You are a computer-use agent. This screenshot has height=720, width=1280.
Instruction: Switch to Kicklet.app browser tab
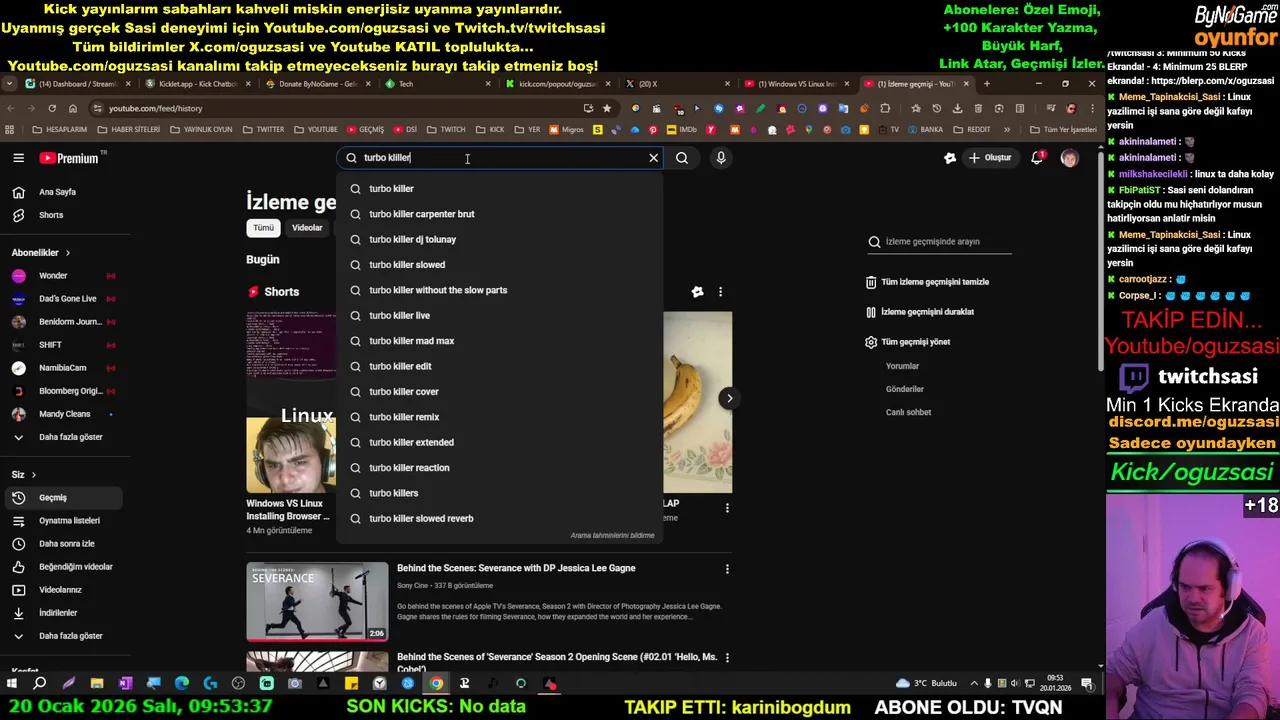point(197,84)
